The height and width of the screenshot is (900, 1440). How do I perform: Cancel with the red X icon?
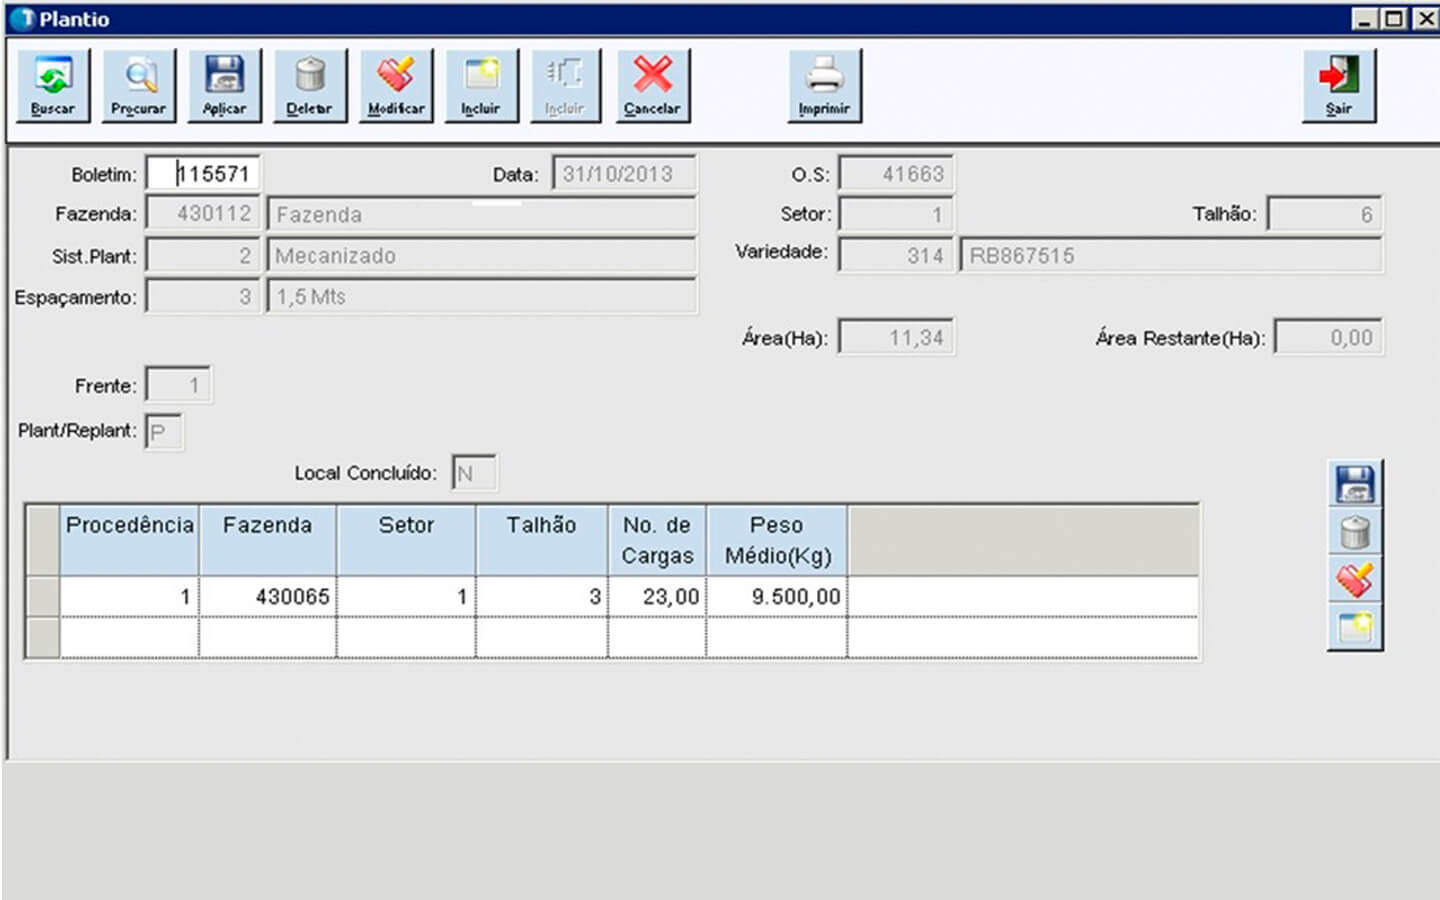[x=652, y=85]
